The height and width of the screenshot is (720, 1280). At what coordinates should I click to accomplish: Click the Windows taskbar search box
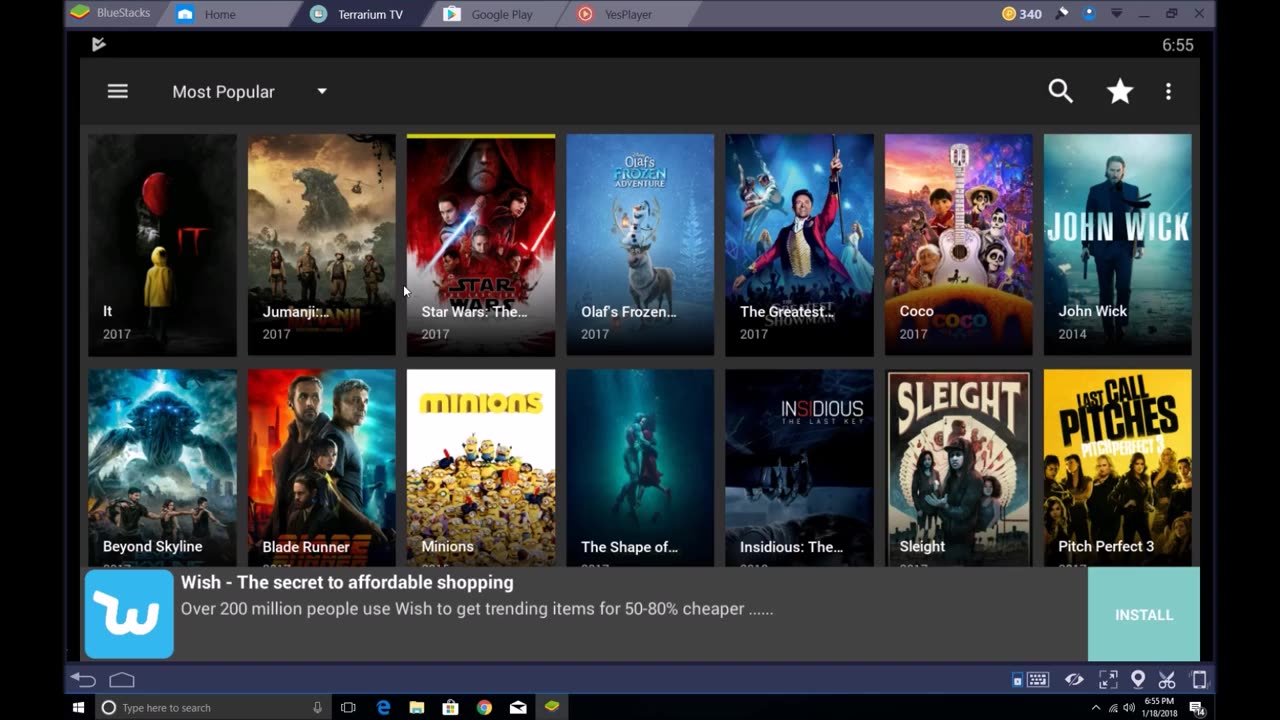tap(212, 707)
